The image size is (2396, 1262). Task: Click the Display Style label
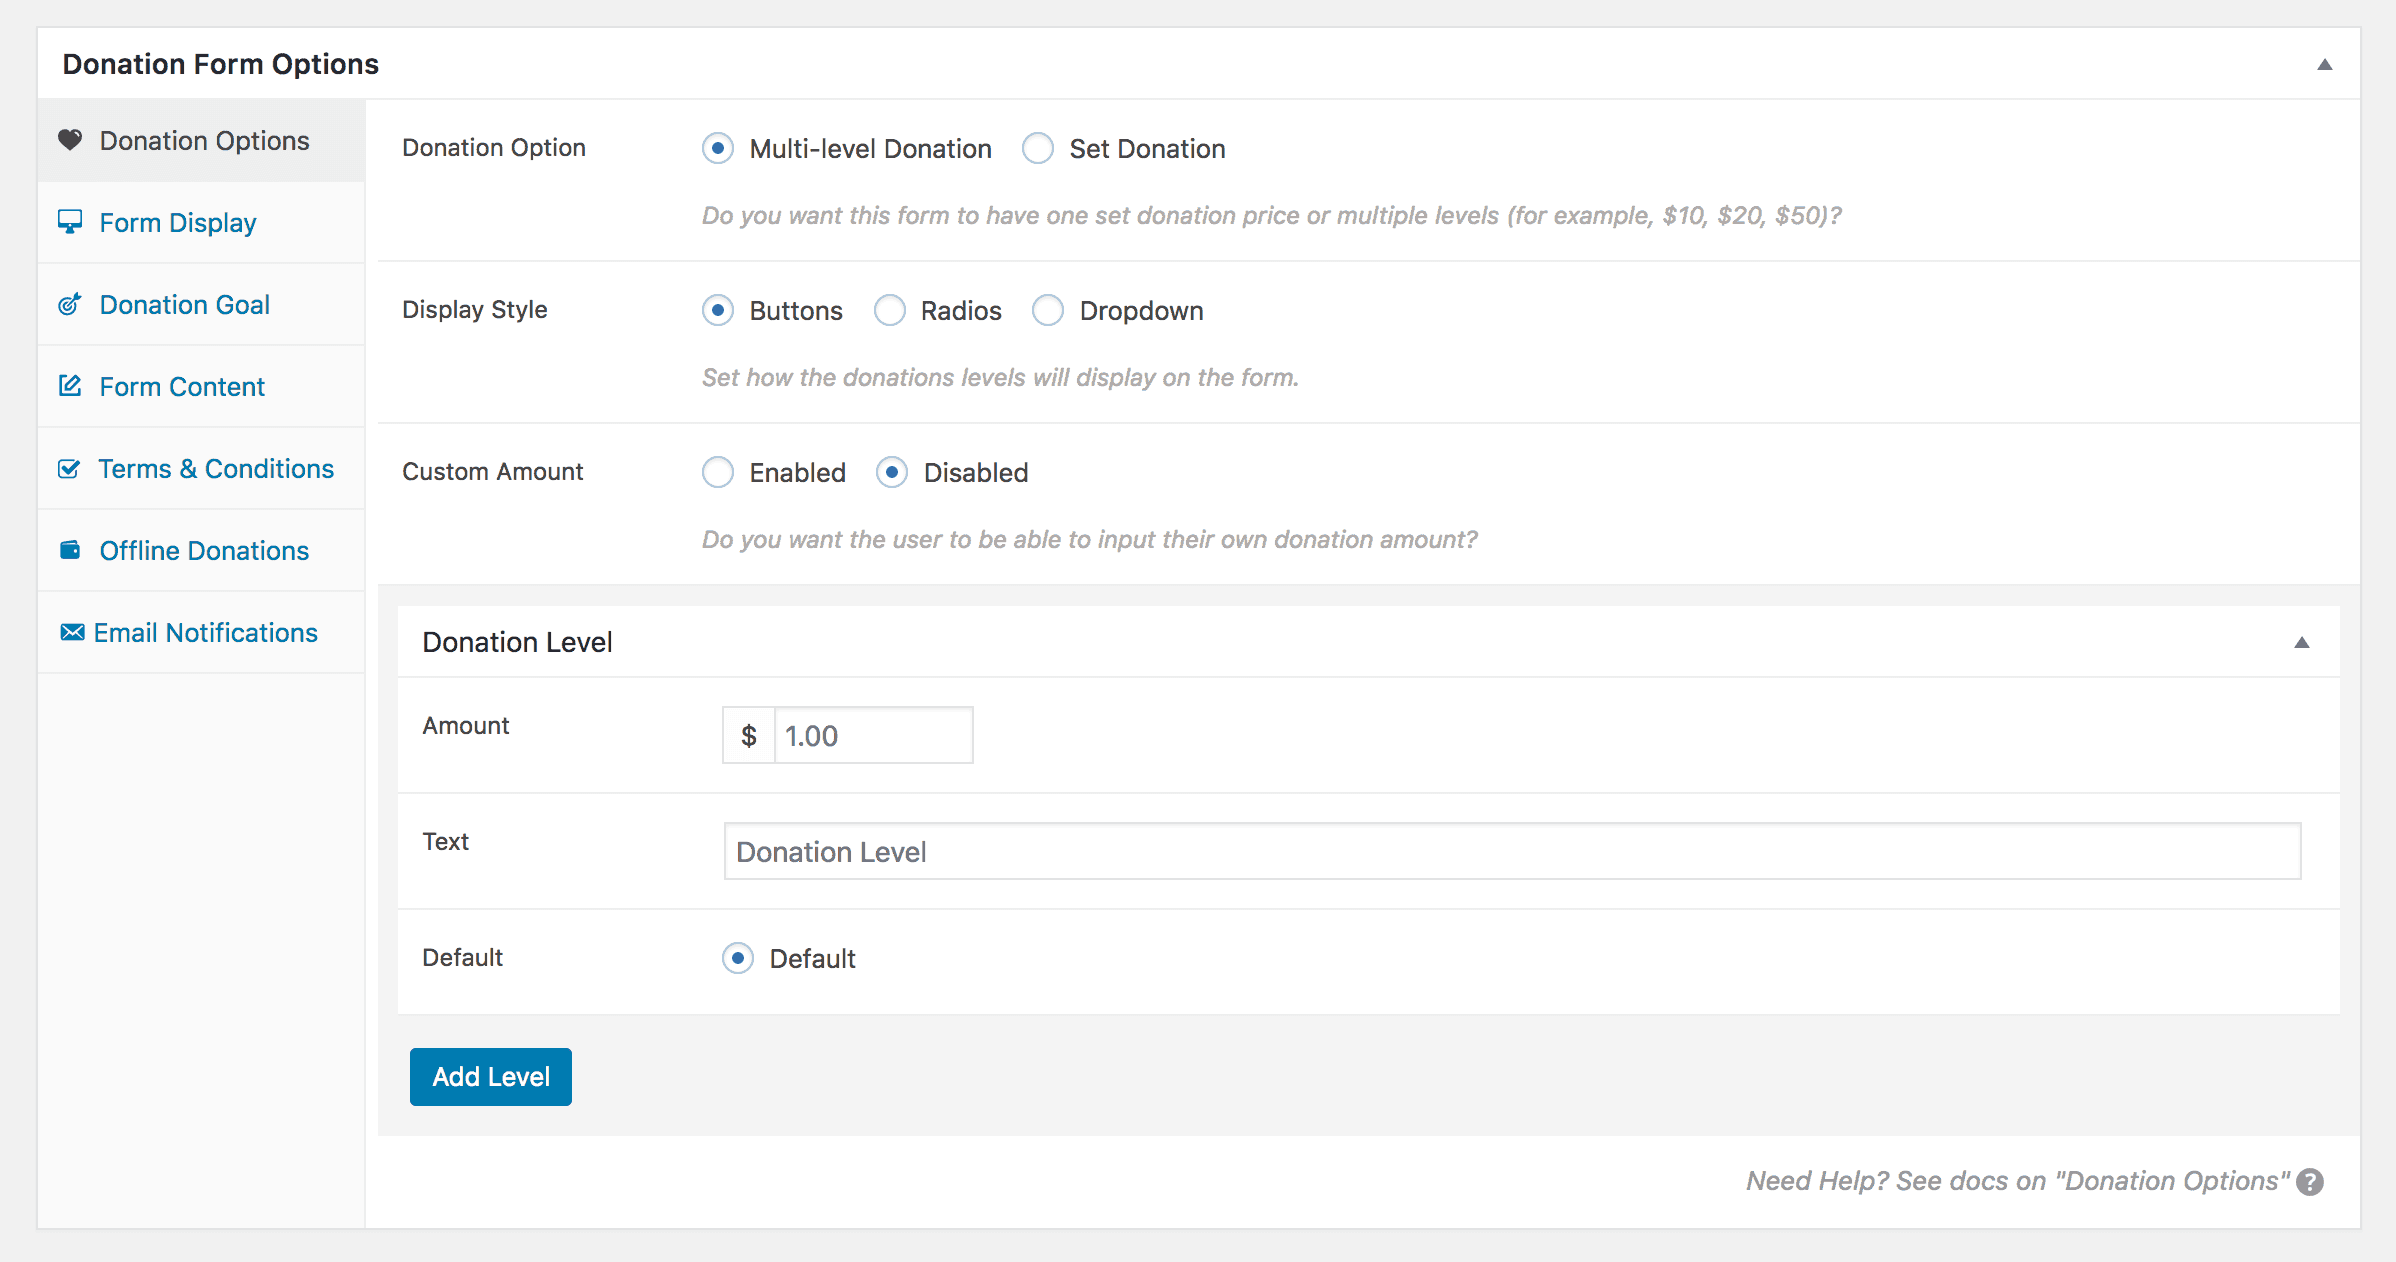(x=475, y=309)
